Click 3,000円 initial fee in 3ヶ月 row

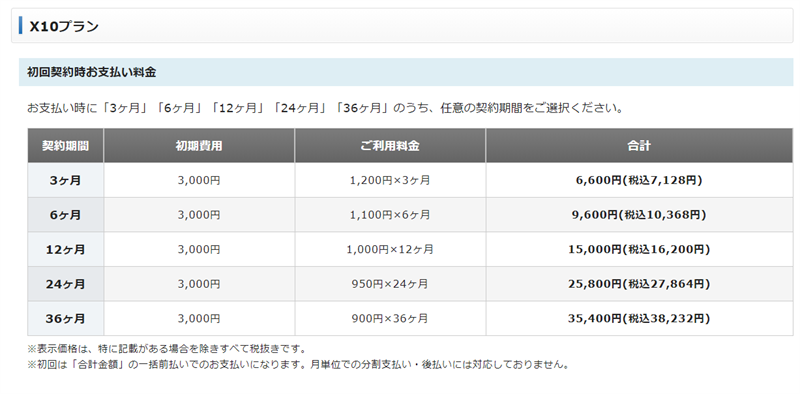pyautogui.click(x=199, y=180)
